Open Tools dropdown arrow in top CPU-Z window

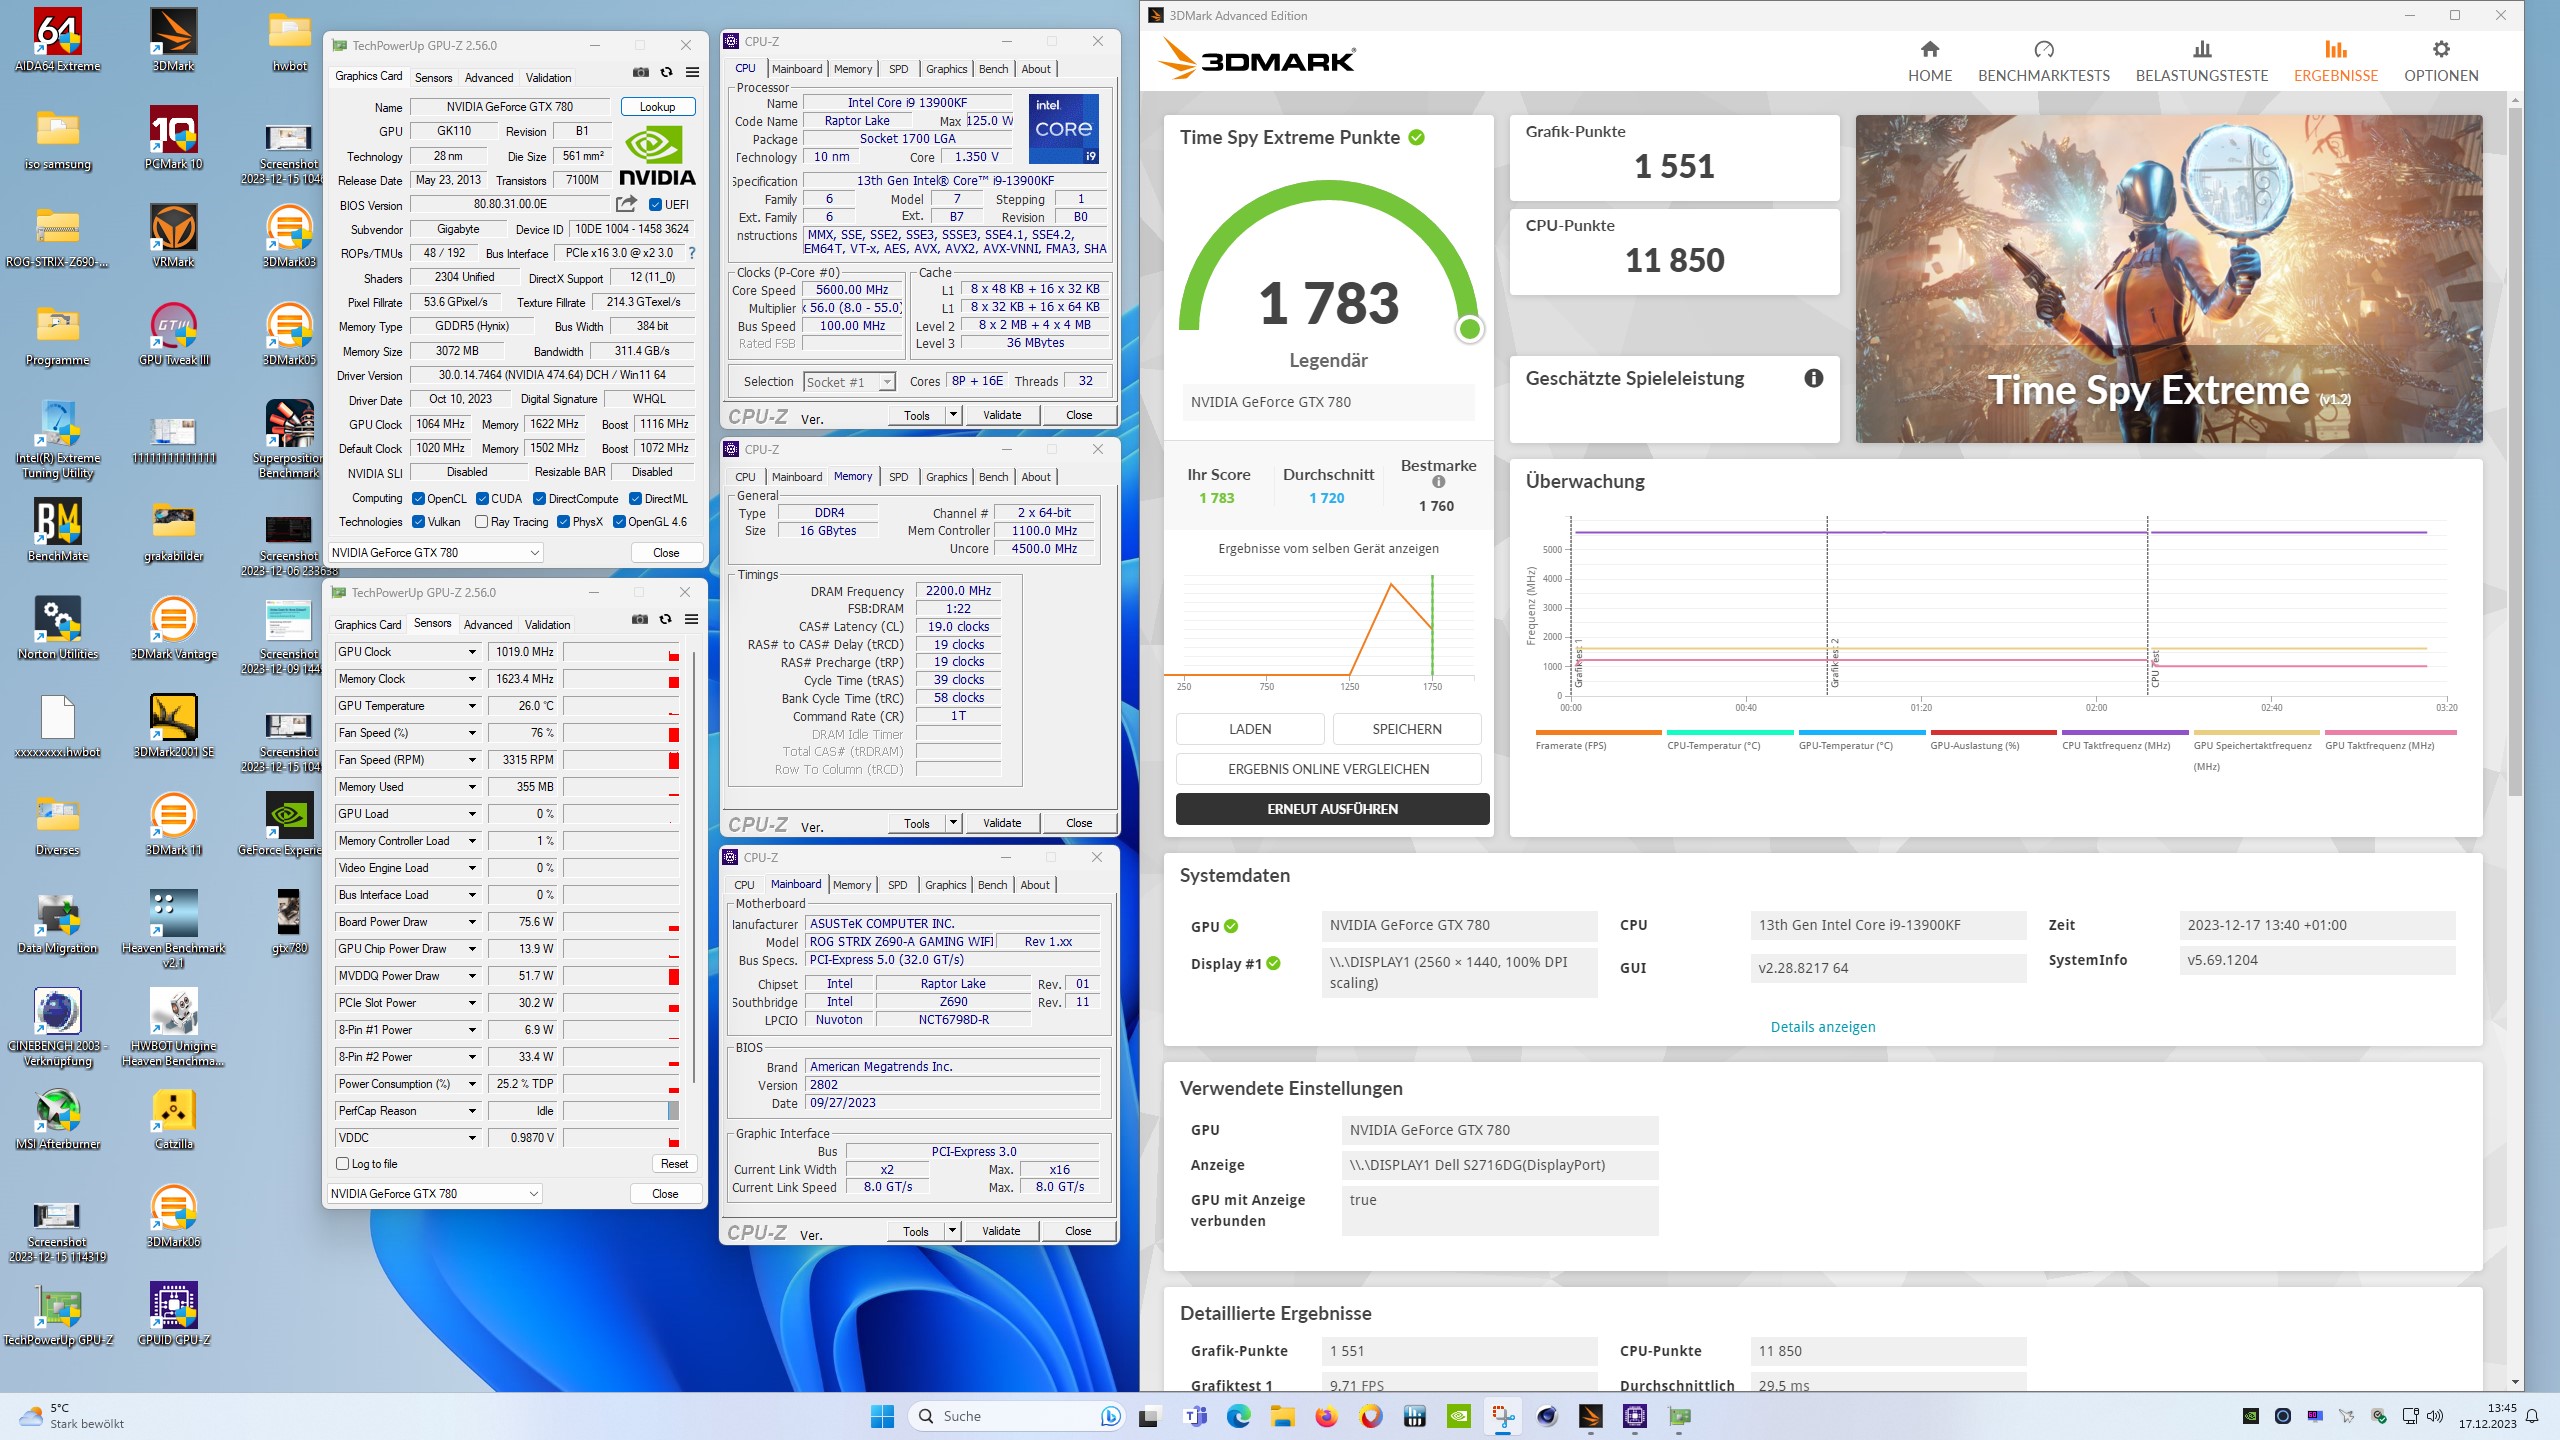coord(953,415)
